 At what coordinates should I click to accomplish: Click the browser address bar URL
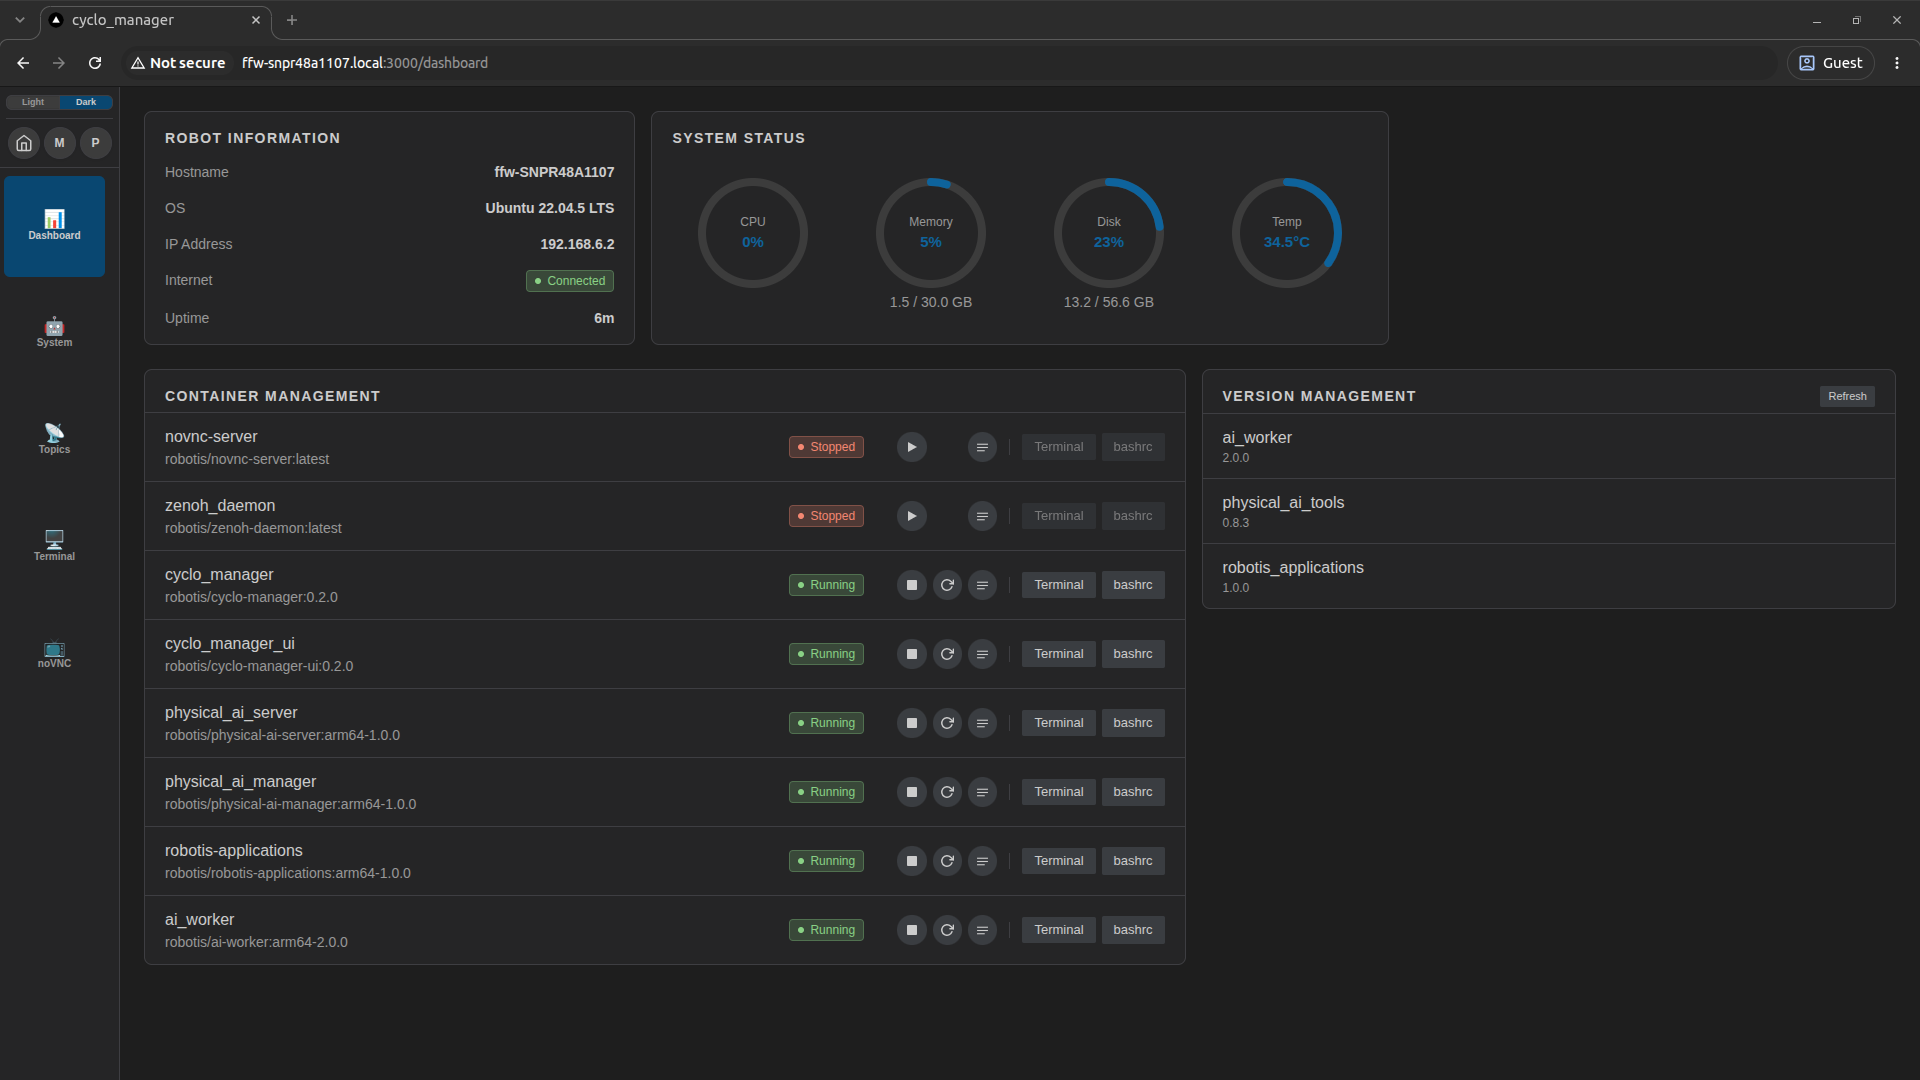coord(365,63)
